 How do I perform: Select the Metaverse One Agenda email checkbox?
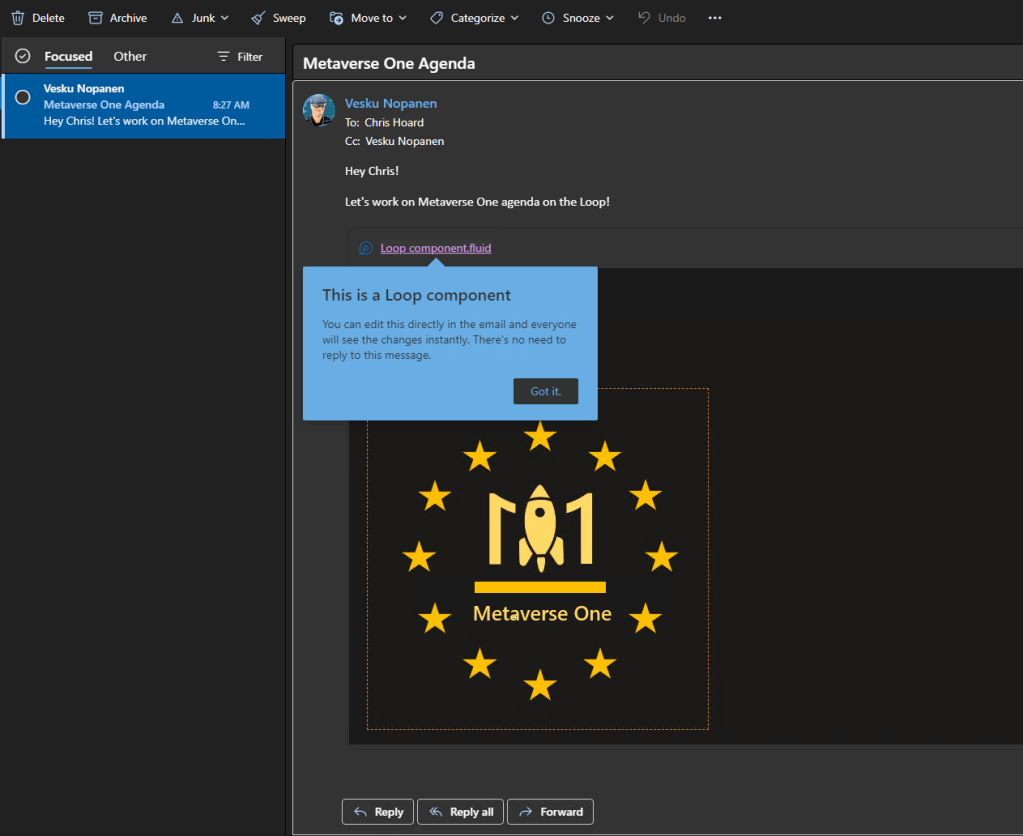[22, 97]
